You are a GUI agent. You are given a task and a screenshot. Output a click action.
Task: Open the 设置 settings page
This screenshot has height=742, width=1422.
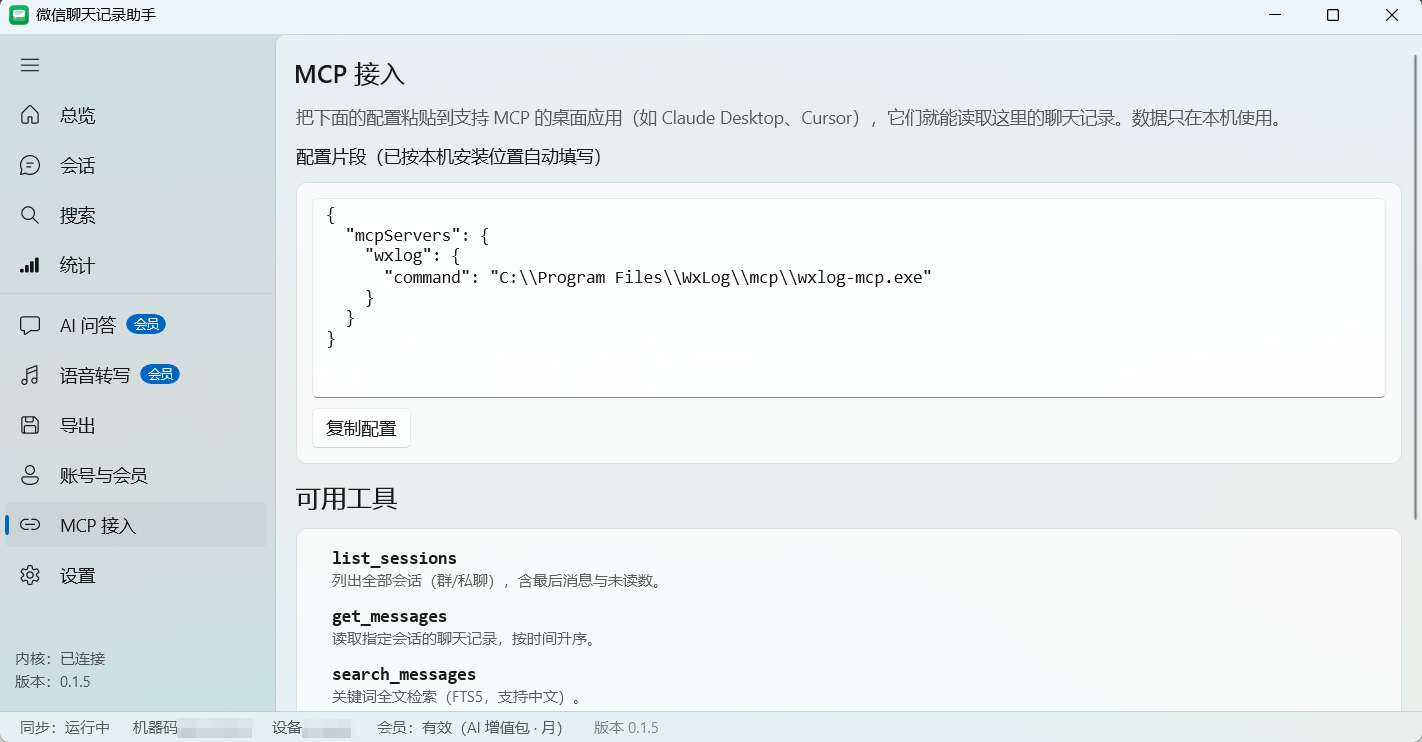[x=136, y=575]
